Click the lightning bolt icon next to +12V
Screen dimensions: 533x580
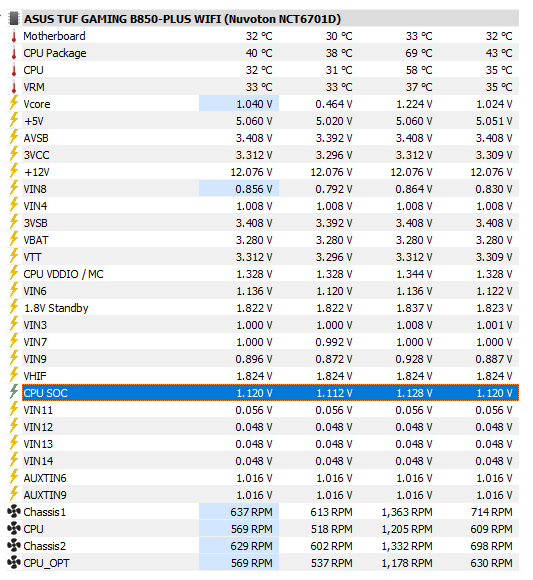(14, 172)
